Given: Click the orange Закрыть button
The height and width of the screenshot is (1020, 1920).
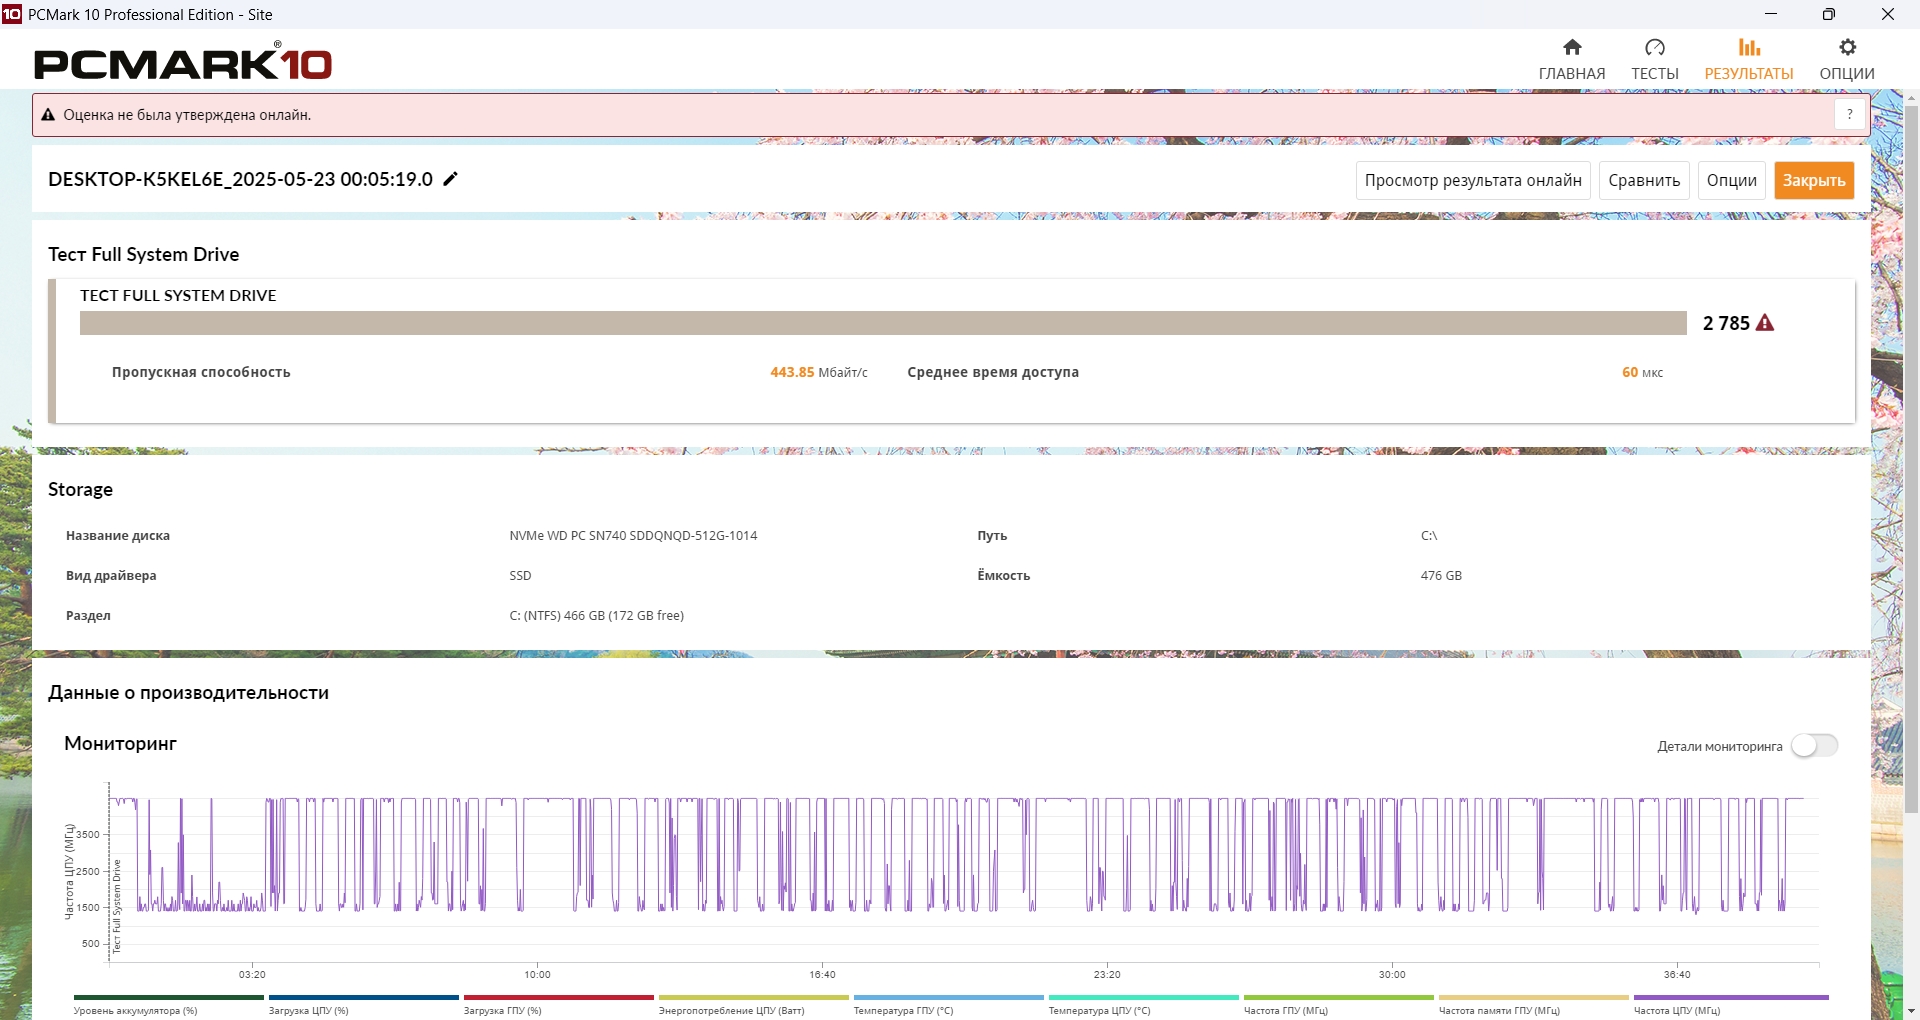Looking at the screenshot, I should [x=1814, y=181].
